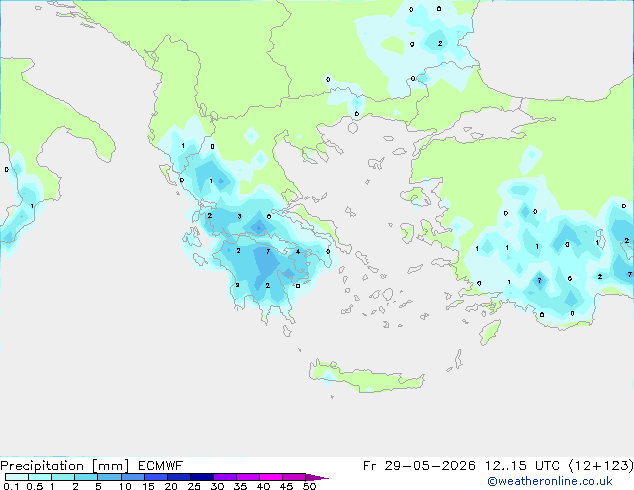Click the 0.5 legend scale label
The image size is (634, 490).
pyautogui.click(x=35, y=486)
